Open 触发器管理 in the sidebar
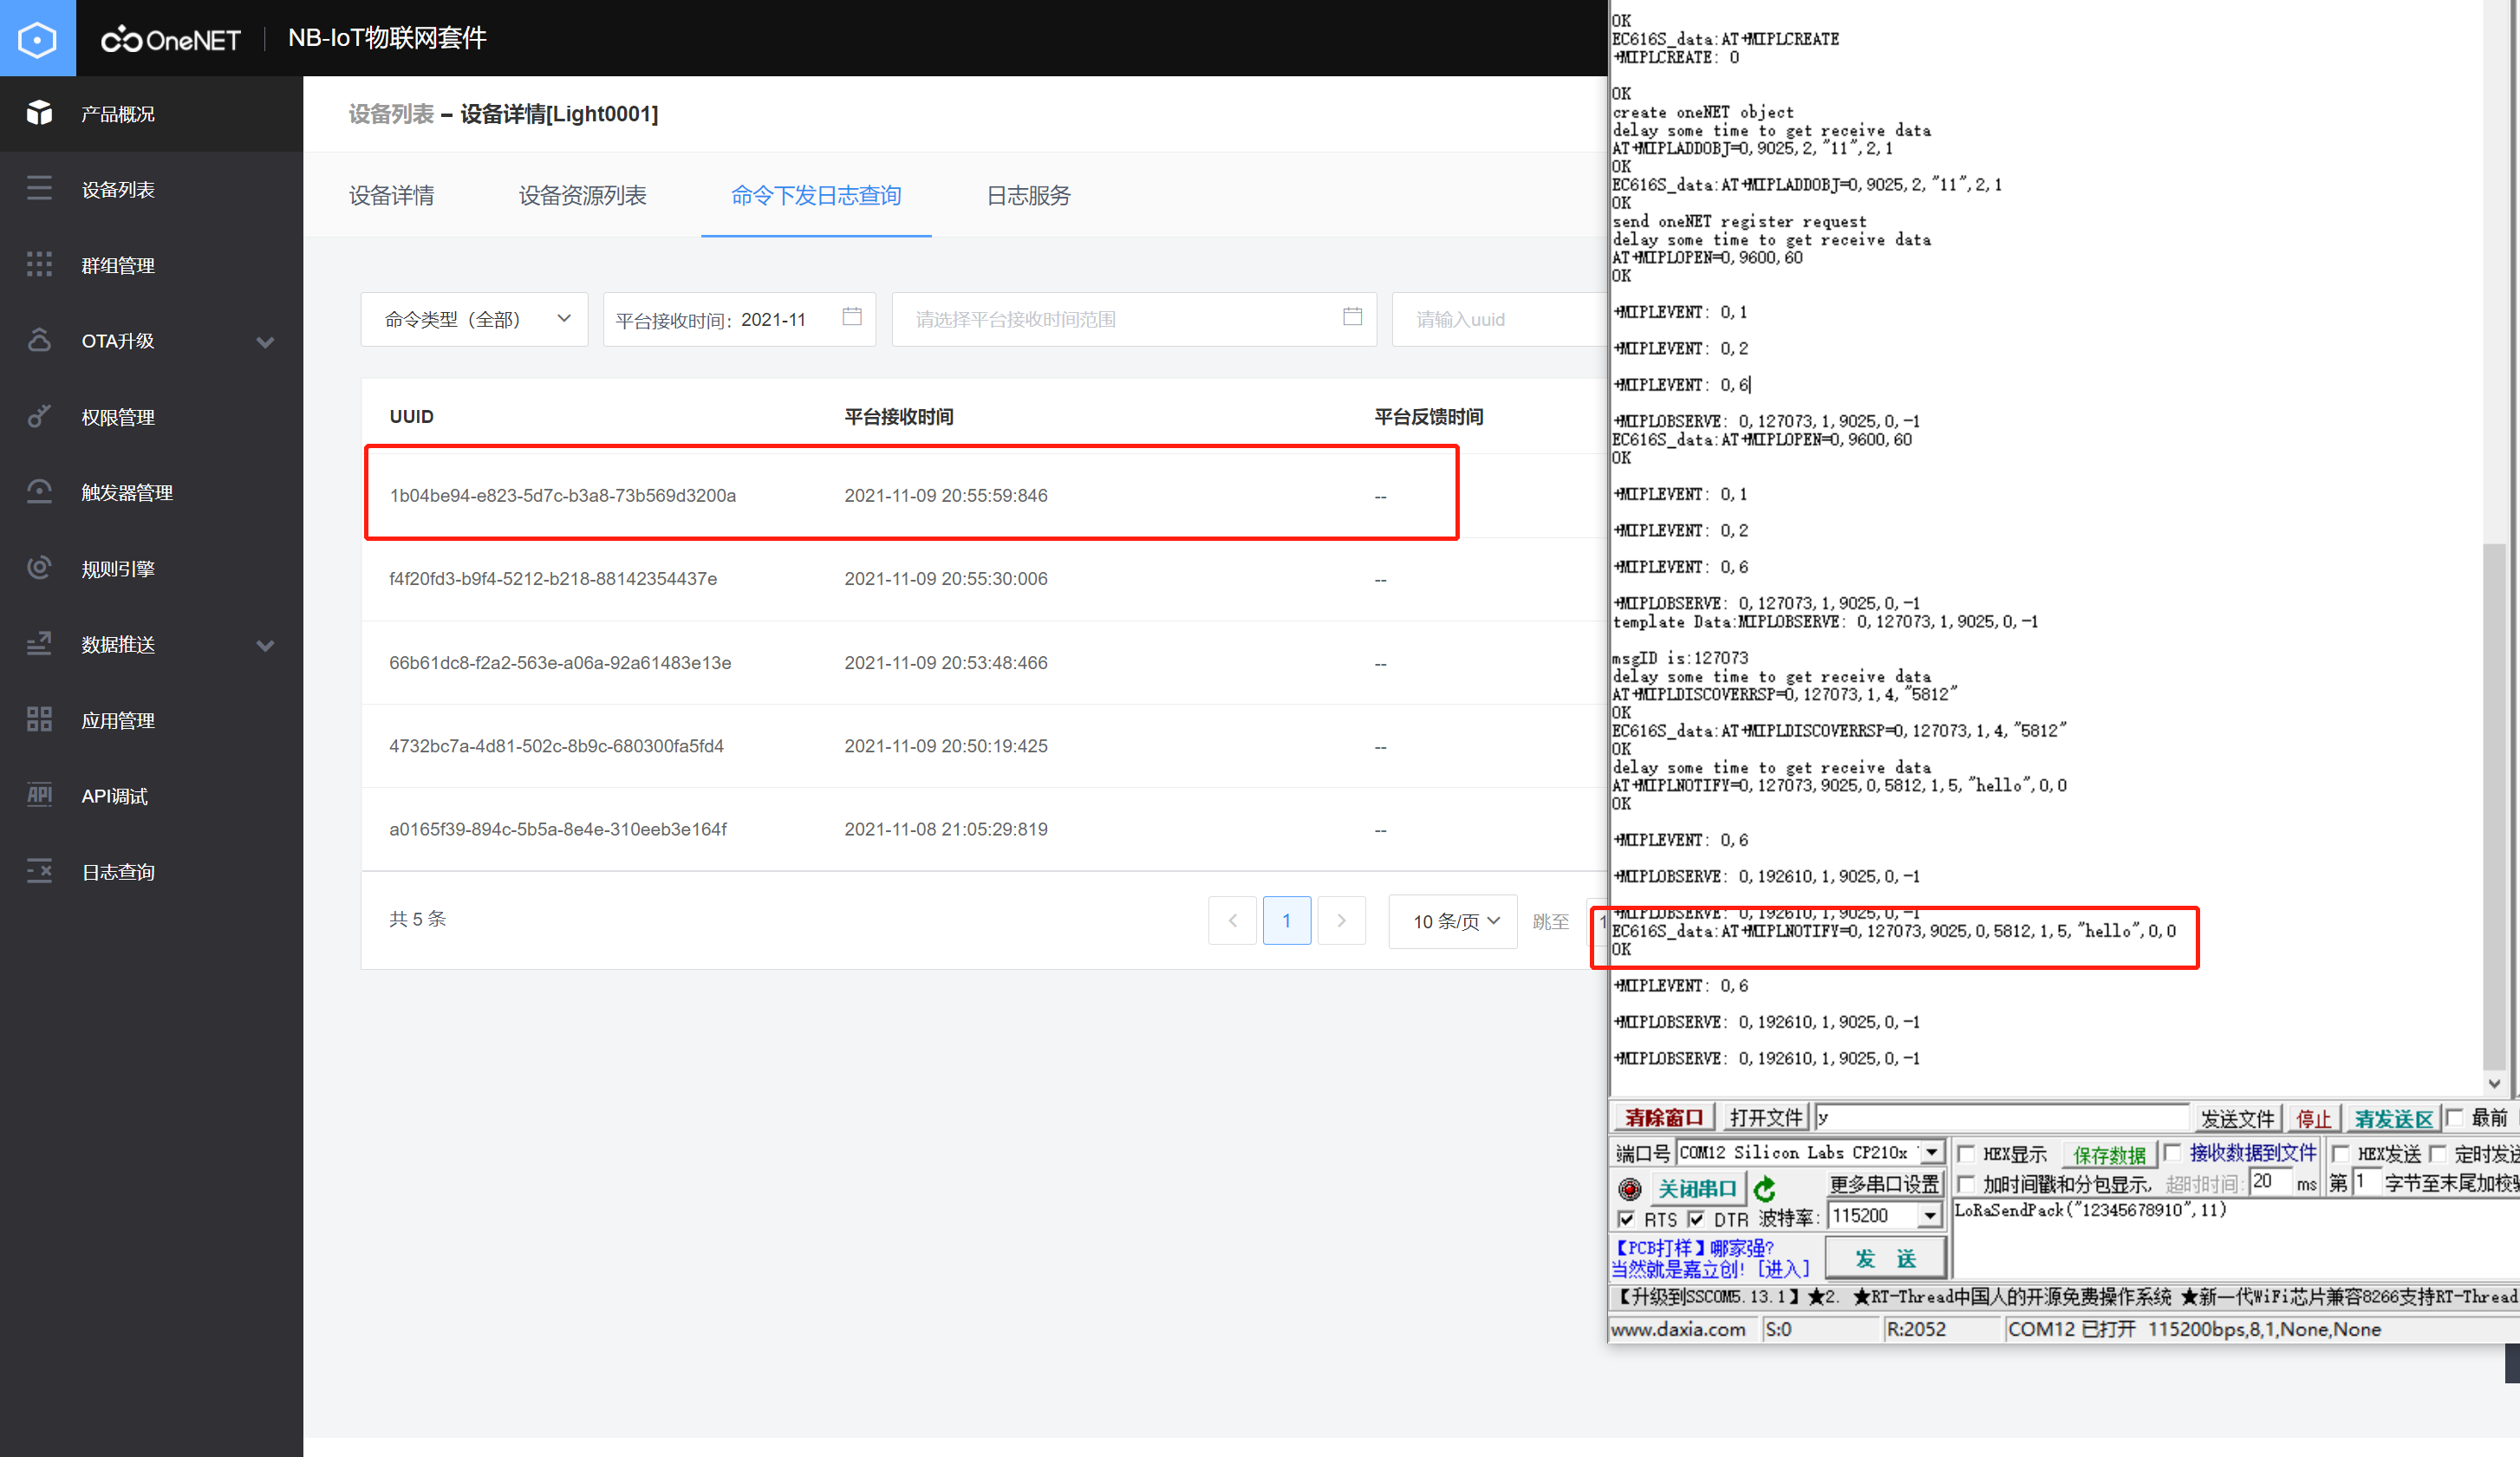The image size is (2520, 1457). tap(127, 492)
